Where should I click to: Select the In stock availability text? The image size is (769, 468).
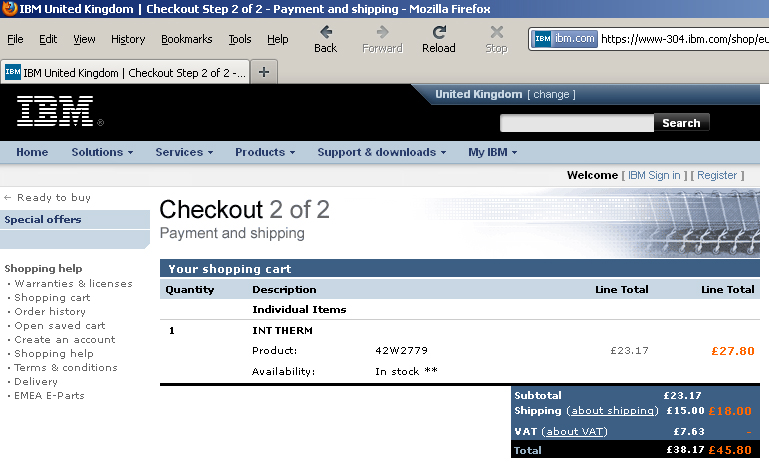pyautogui.click(x=407, y=371)
